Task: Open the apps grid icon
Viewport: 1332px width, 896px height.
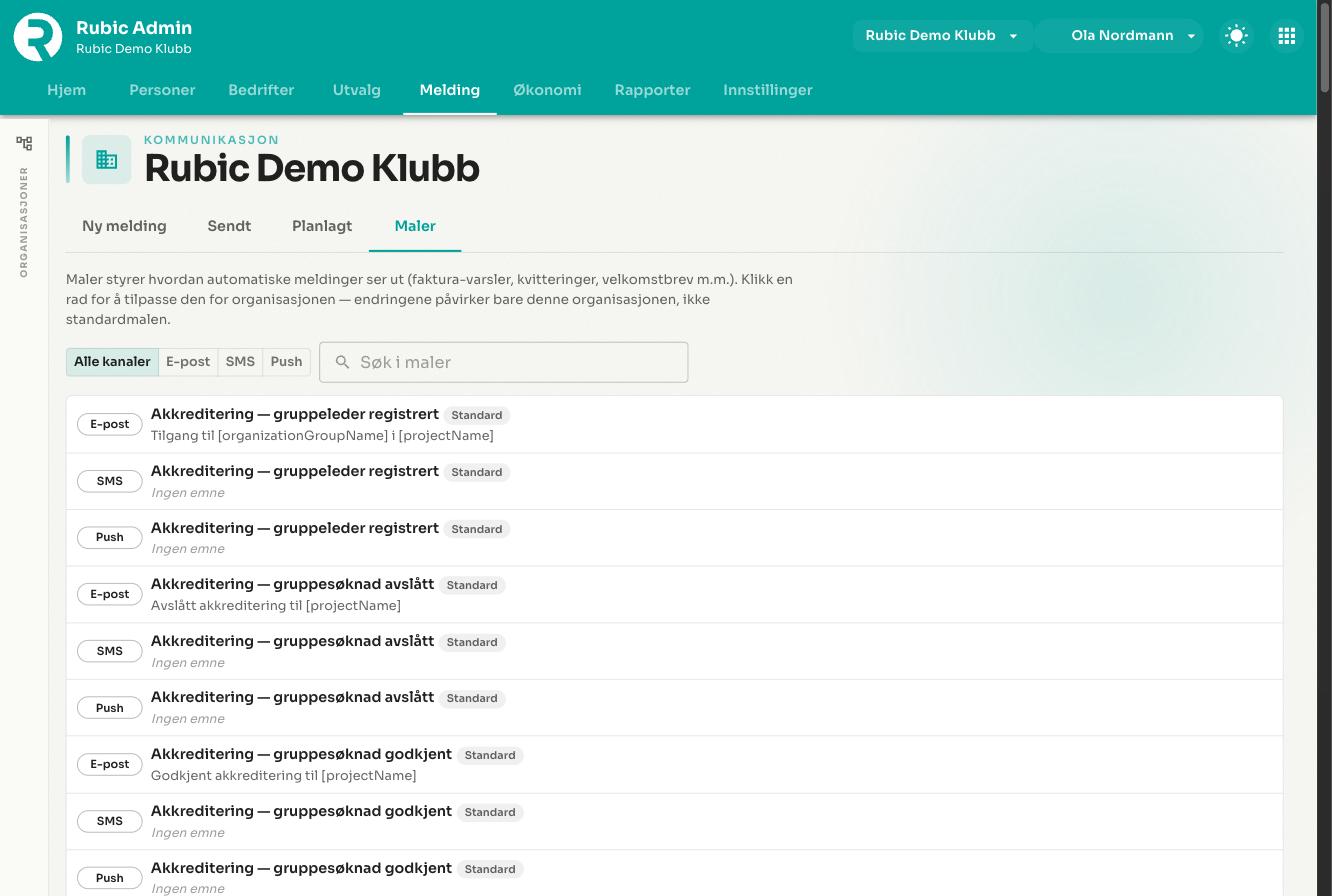Action: 1287,36
